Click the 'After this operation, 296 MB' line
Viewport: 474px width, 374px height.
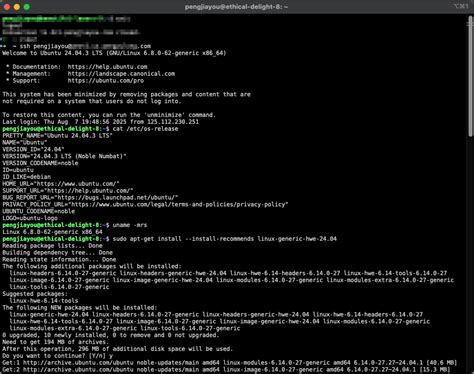118,349
